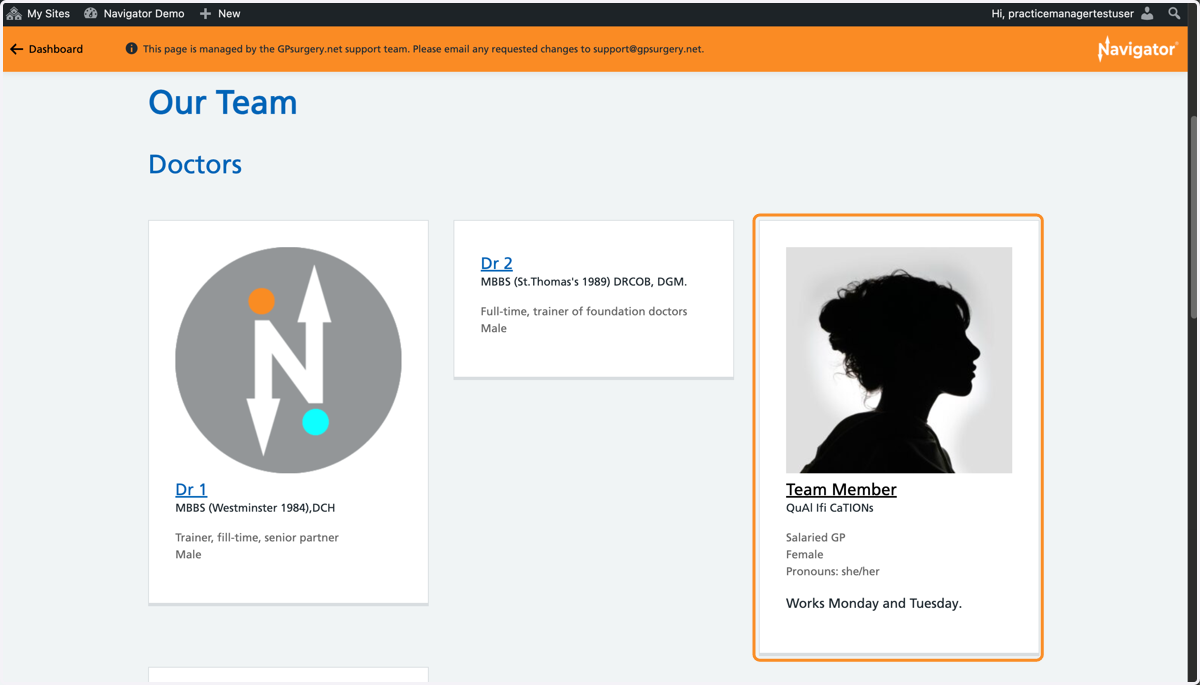The height and width of the screenshot is (685, 1200).
Task: Click the My Sites network icon
Action: pos(14,14)
